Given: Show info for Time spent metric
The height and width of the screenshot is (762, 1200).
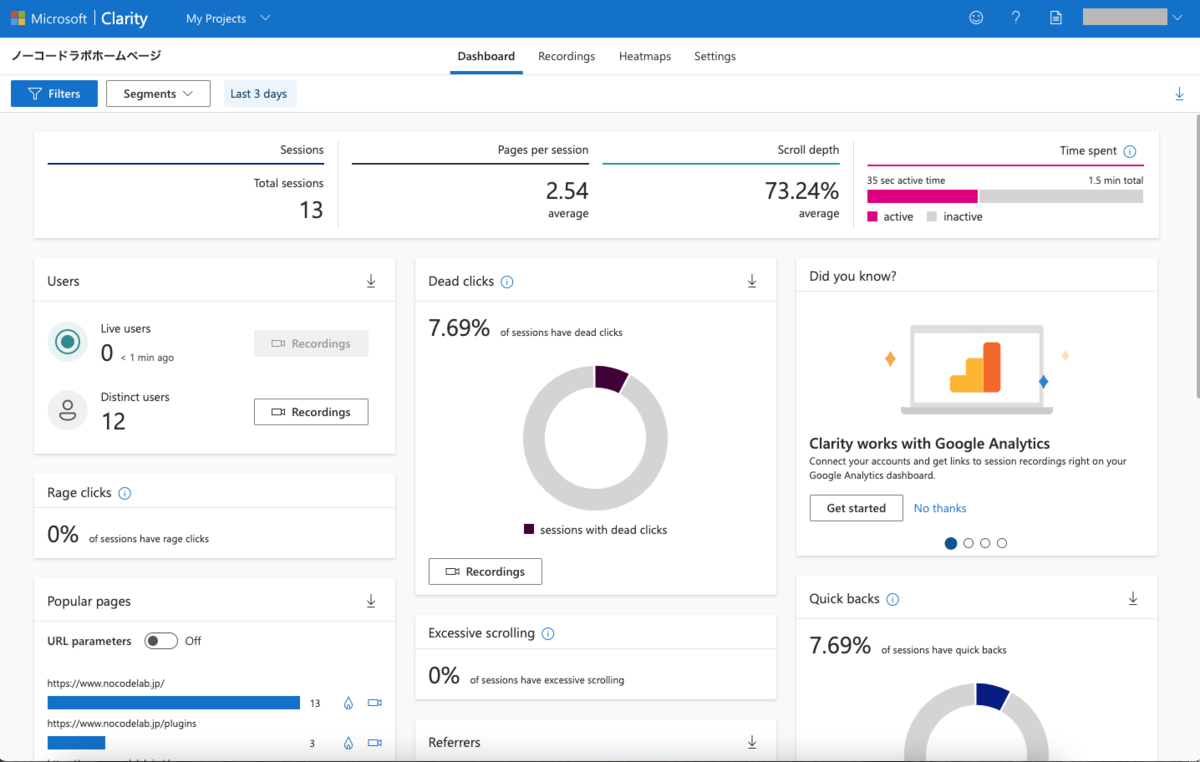Looking at the screenshot, I should pyautogui.click(x=1130, y=151).
